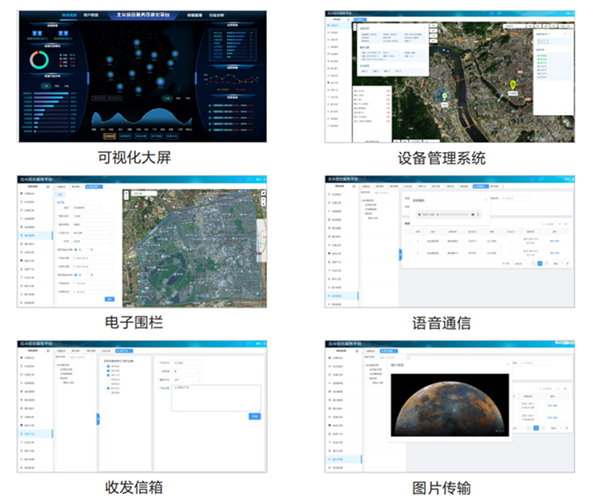
Task: Select first blue radio button in 电子围栏 form
Action: (x=76, y=249)
